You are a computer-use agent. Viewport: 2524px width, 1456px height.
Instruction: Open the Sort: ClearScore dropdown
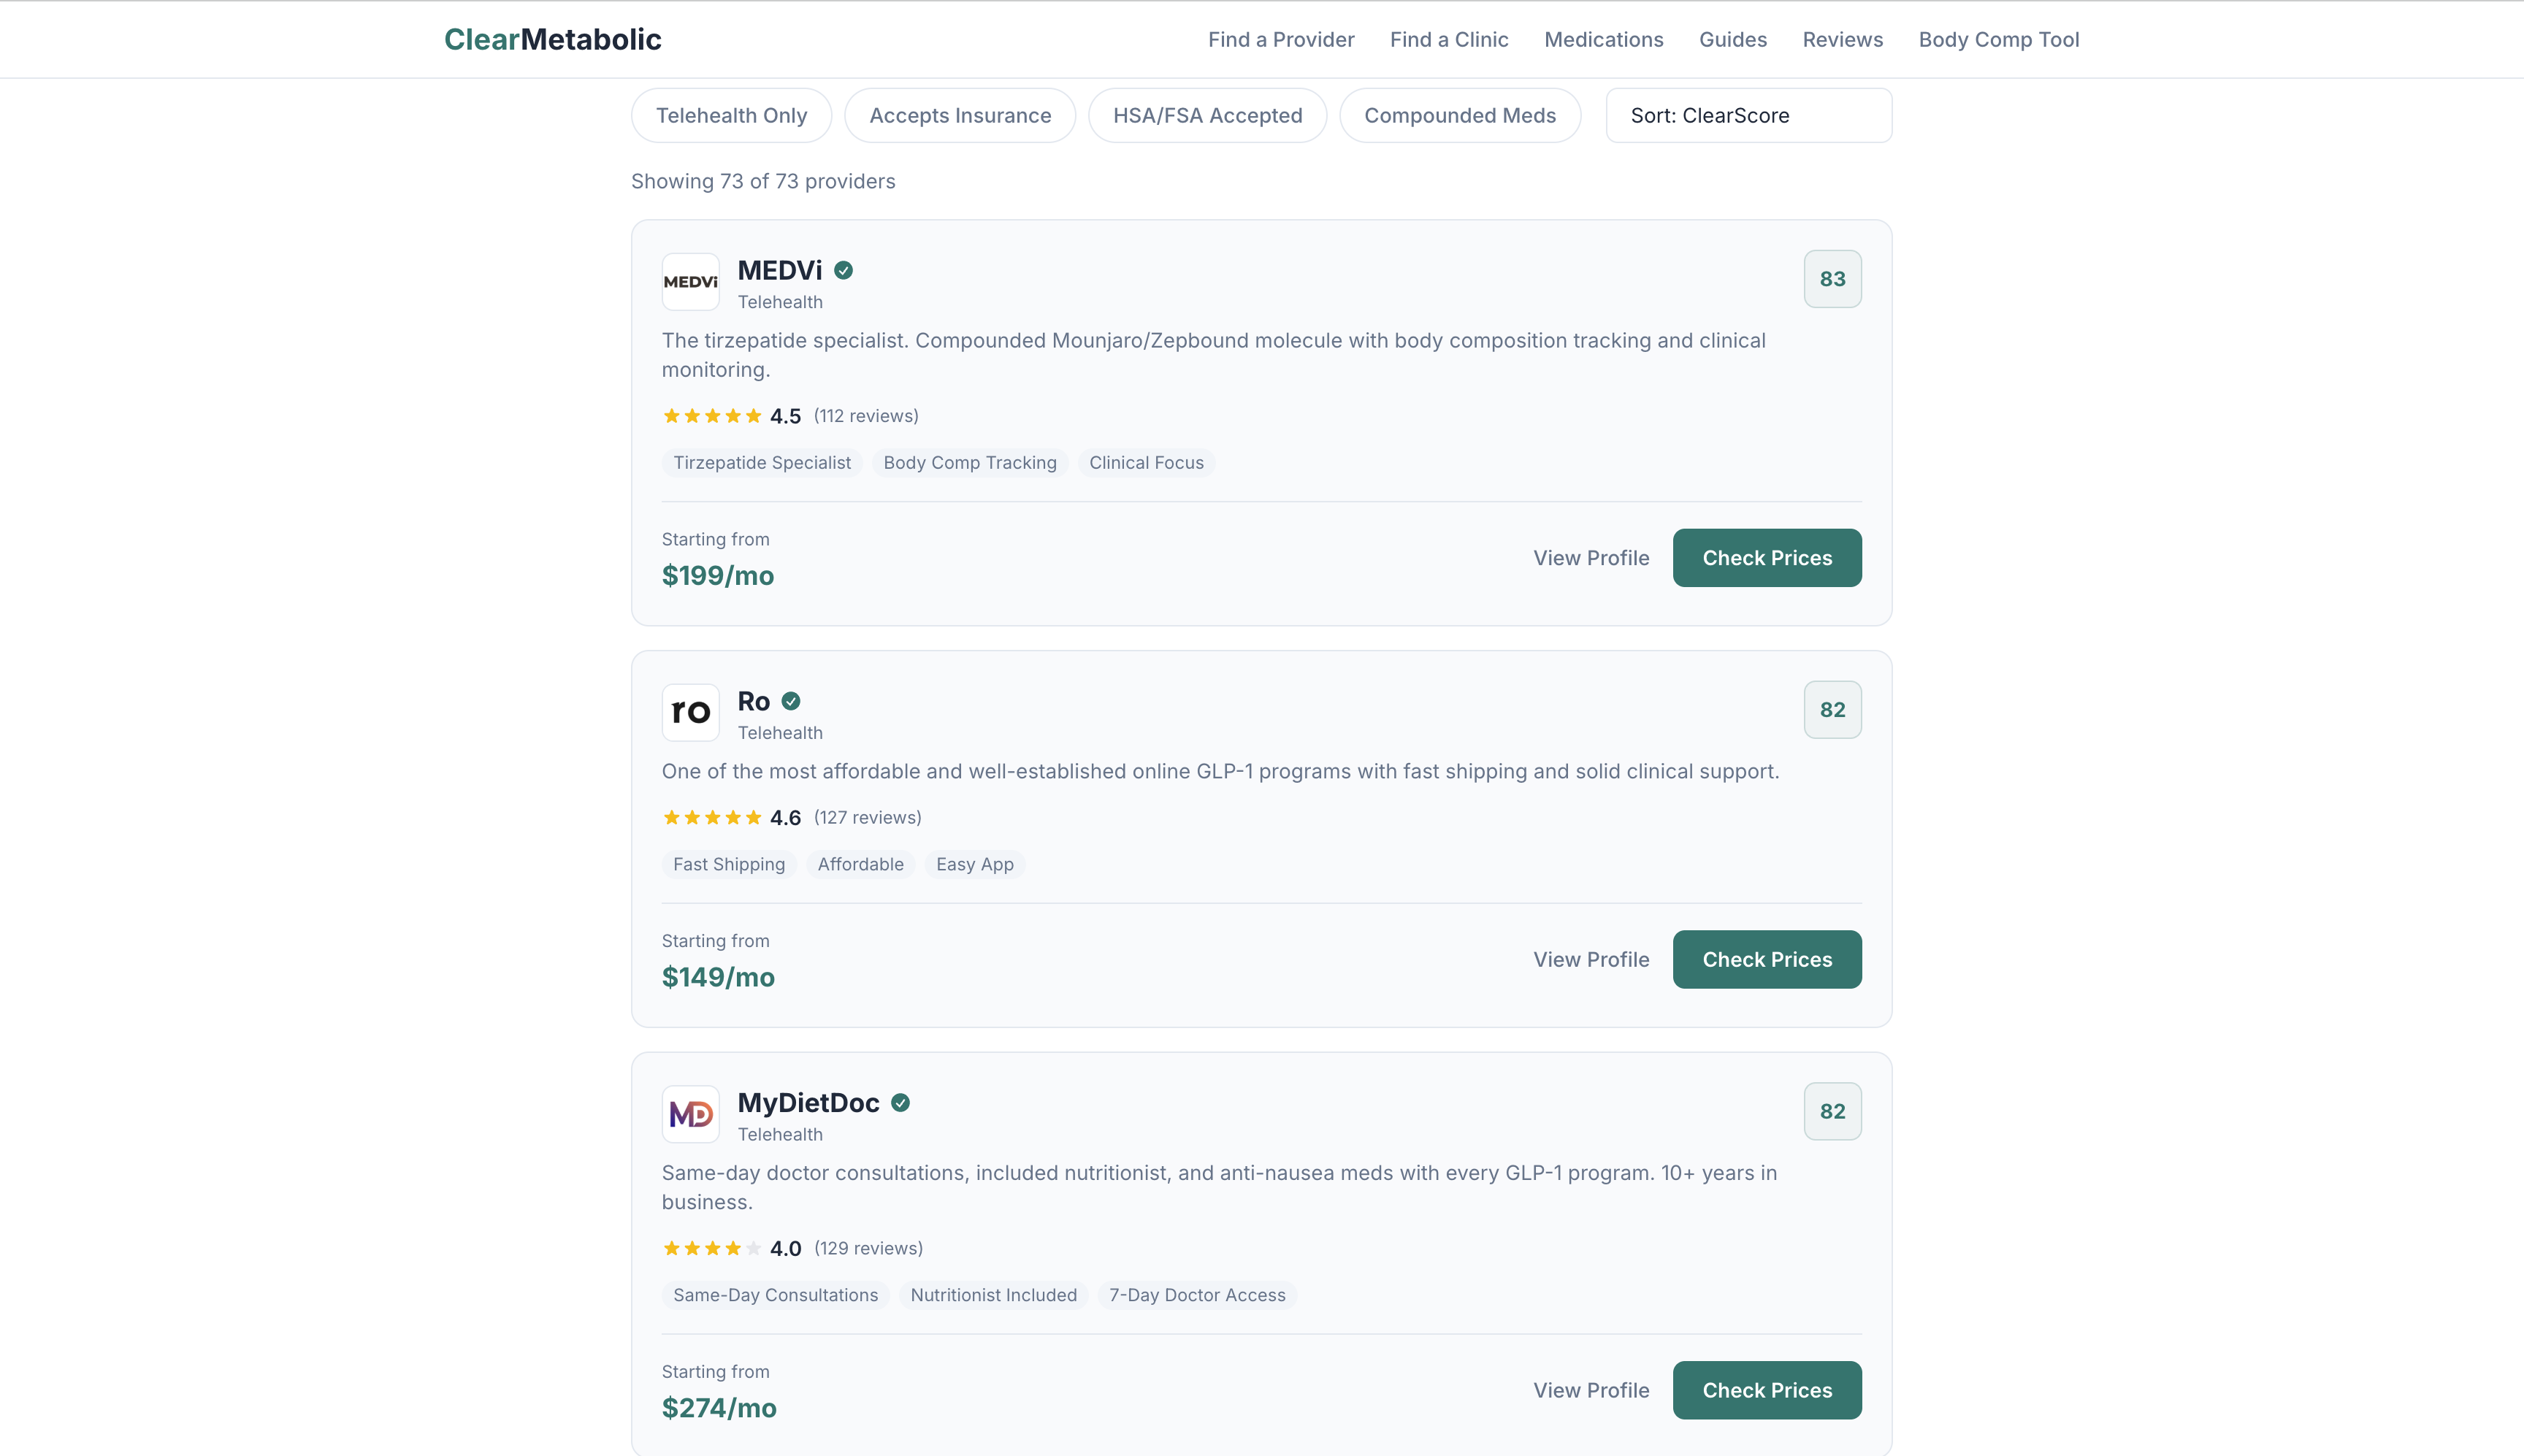pos(1747,115)
